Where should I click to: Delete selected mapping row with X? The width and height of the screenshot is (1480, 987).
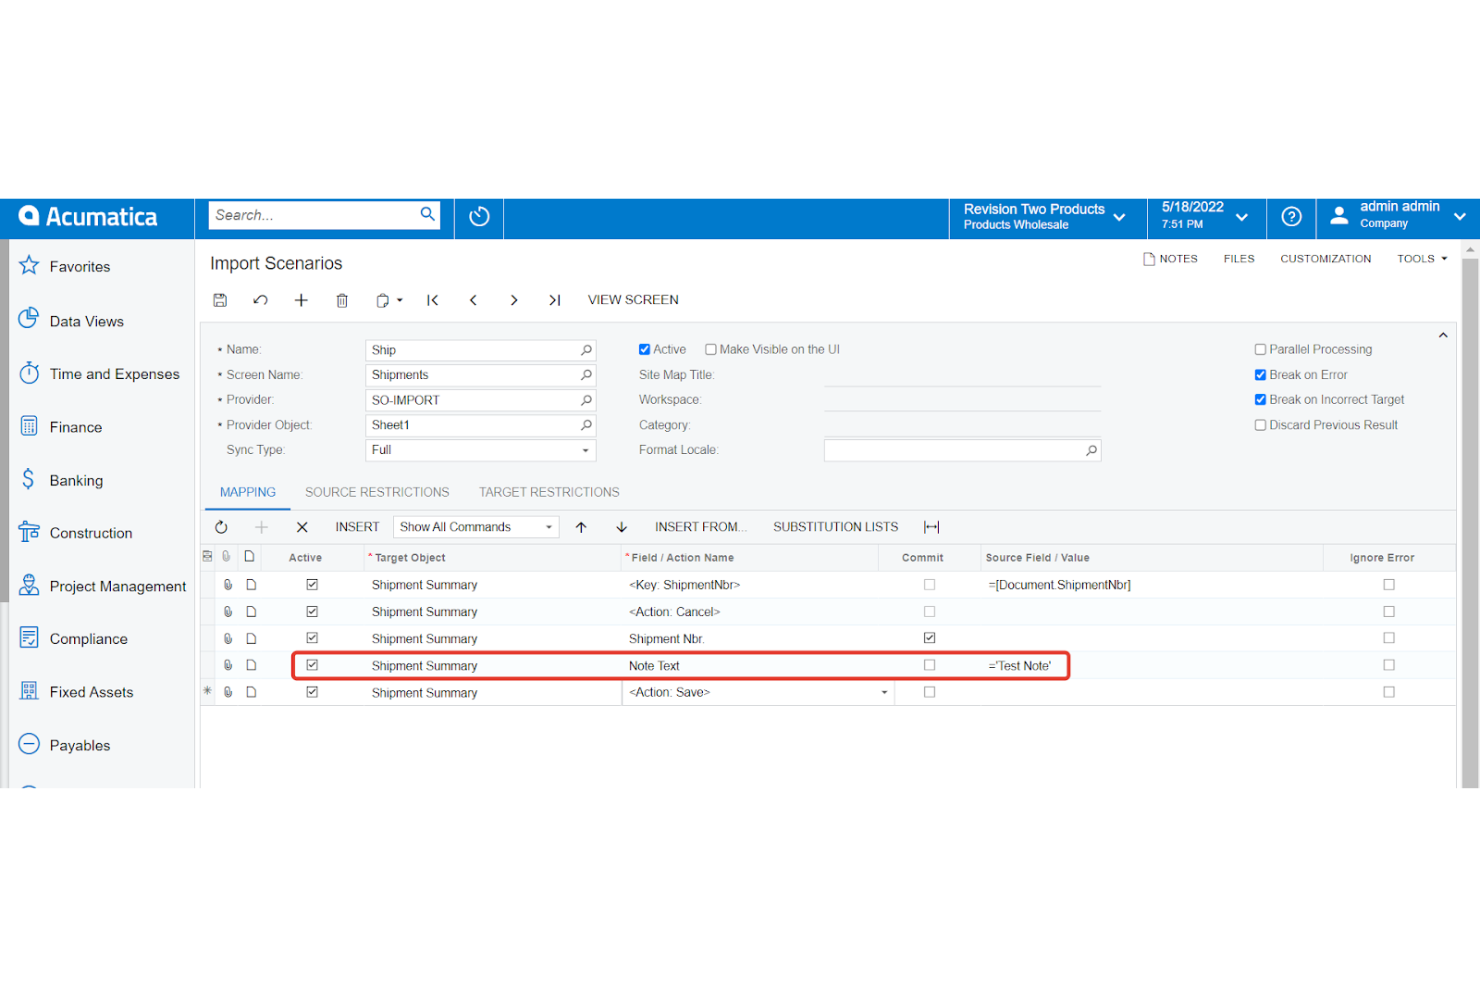(302, 527)
